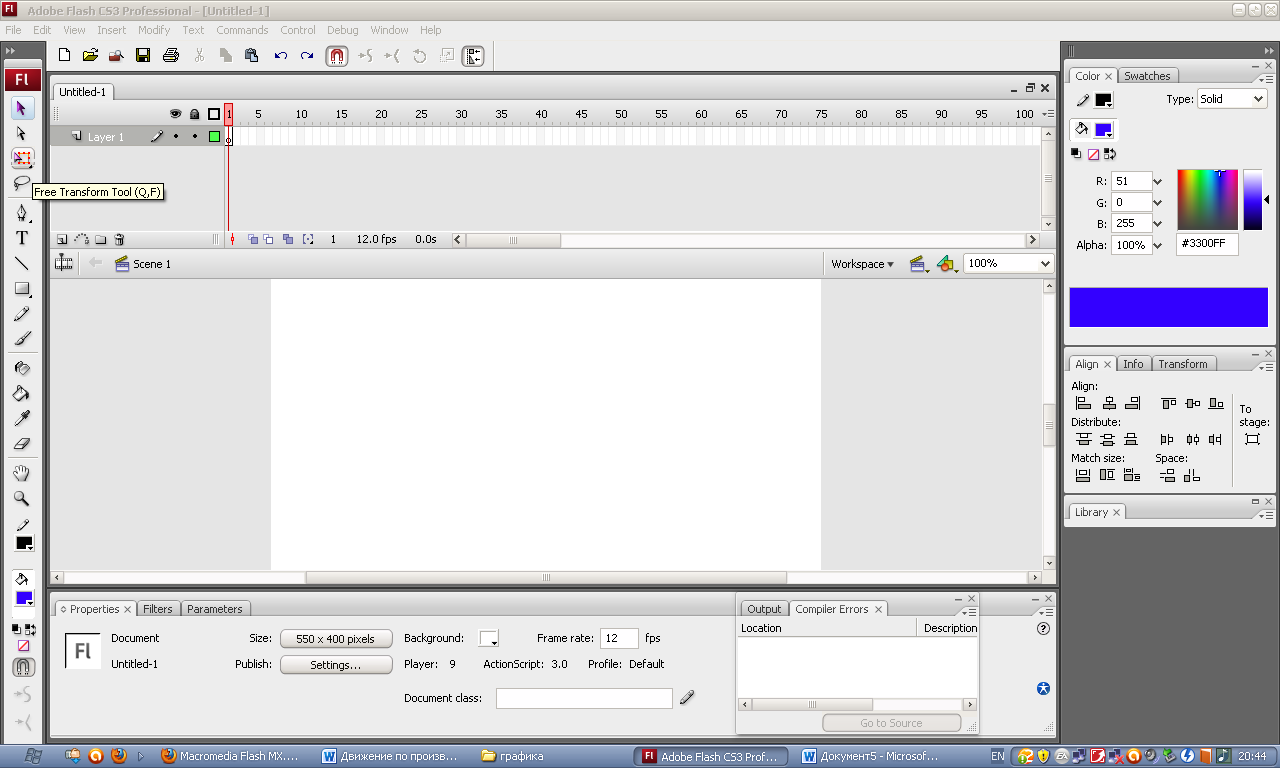Select the Brush tool
This screenshot has width=1280, height=768.
click(x=22, y=339)
